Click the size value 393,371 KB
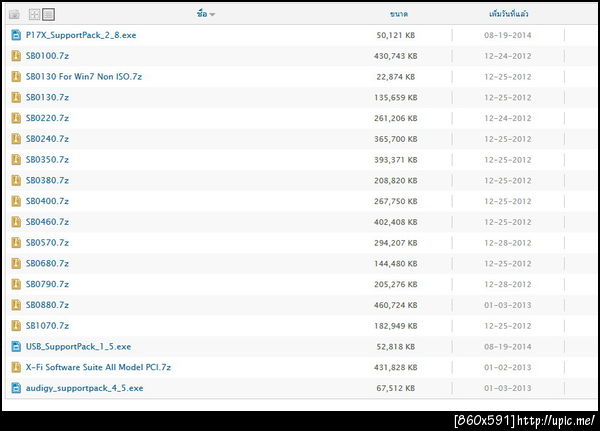600x431 pixels. click(x=396, y=159)
